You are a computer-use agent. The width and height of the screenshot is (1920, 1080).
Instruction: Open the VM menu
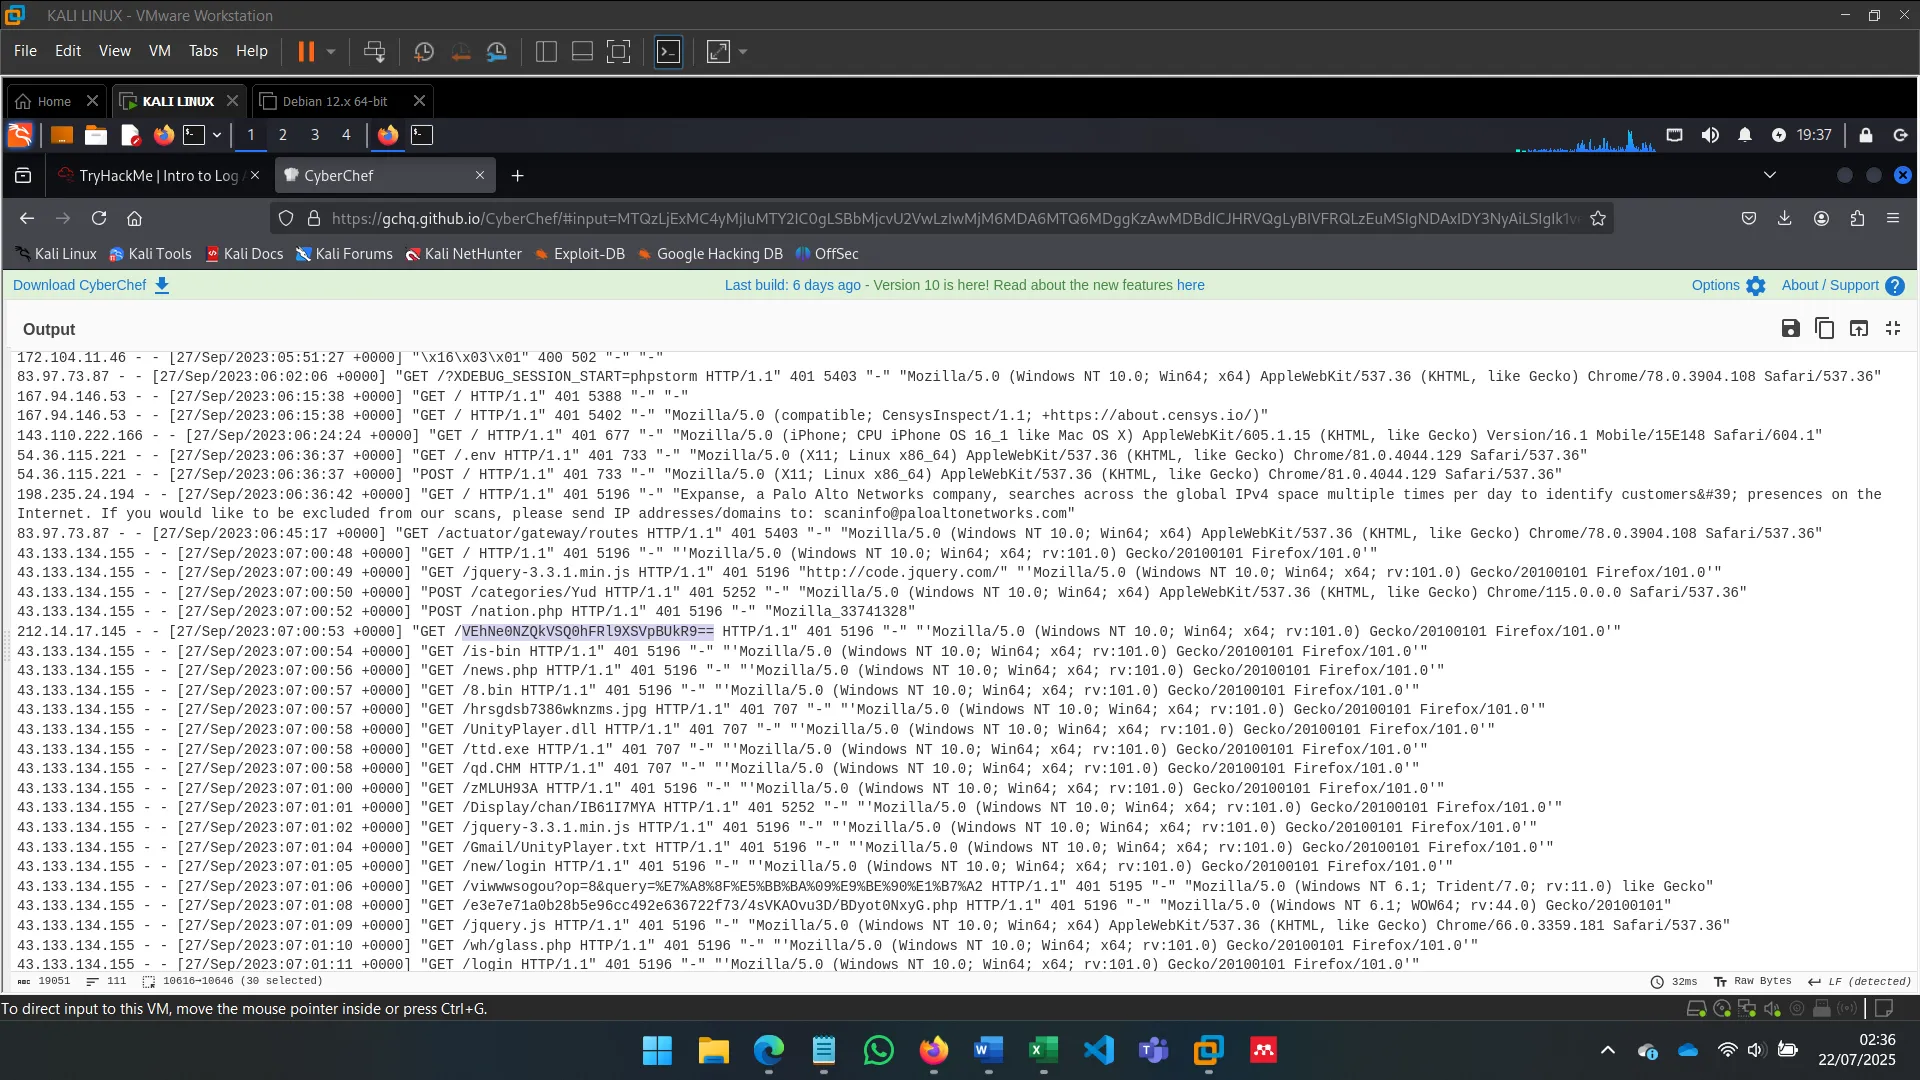[x=159, y=51]
